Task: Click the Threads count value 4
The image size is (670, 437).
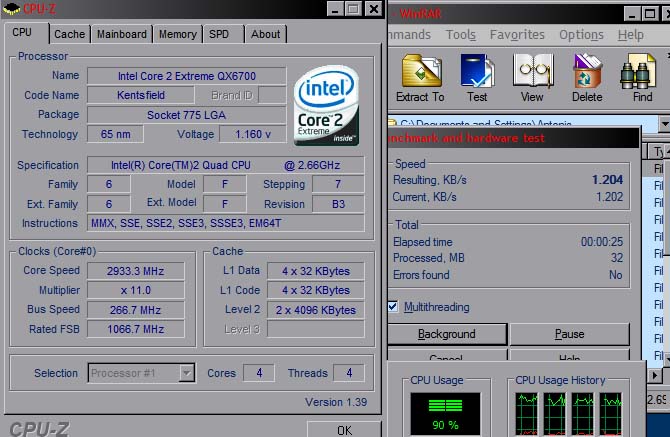Action: pos(349,373)
